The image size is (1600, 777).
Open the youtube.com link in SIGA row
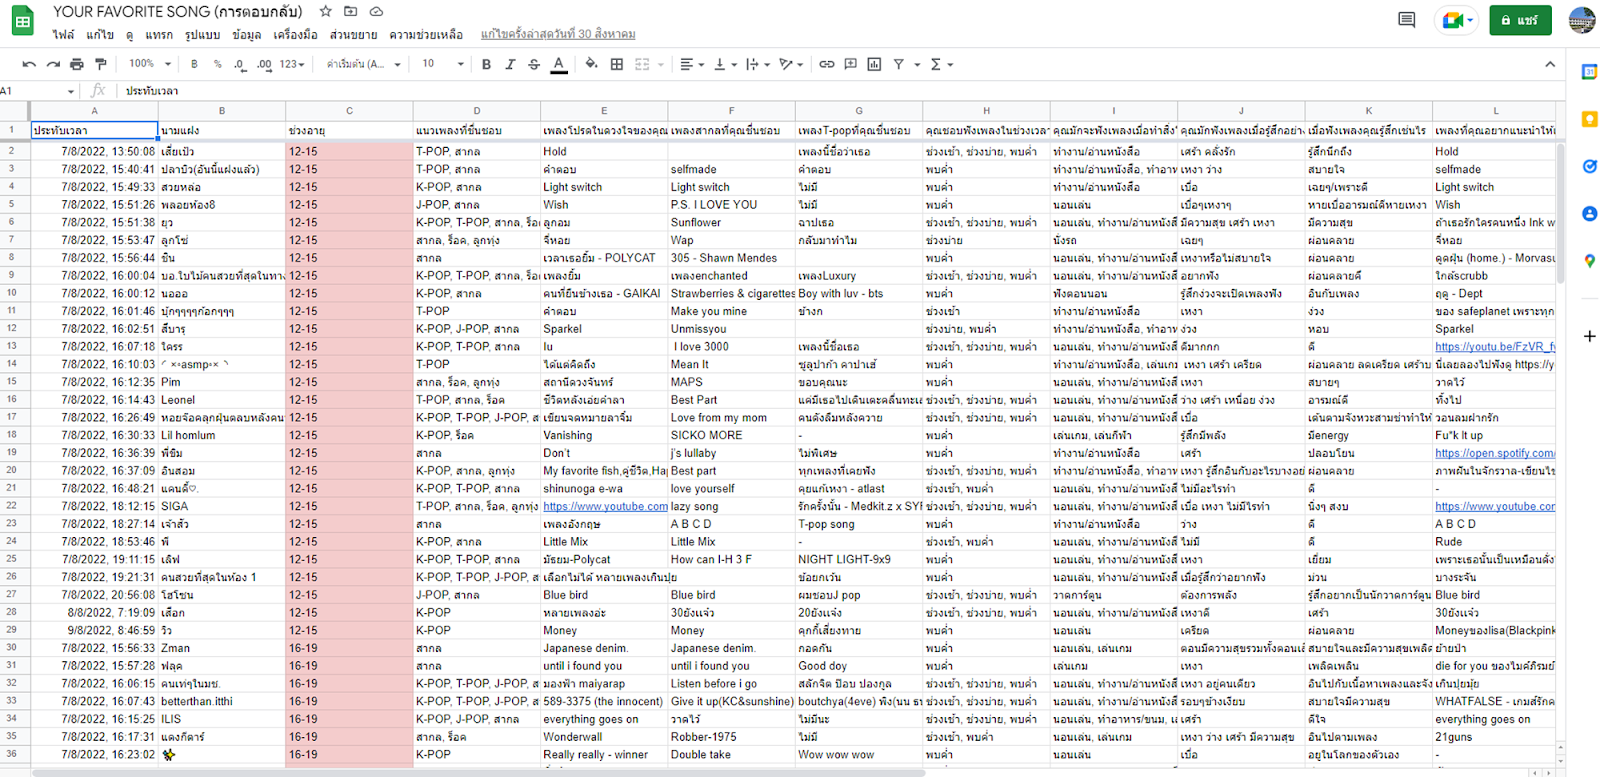605,507
